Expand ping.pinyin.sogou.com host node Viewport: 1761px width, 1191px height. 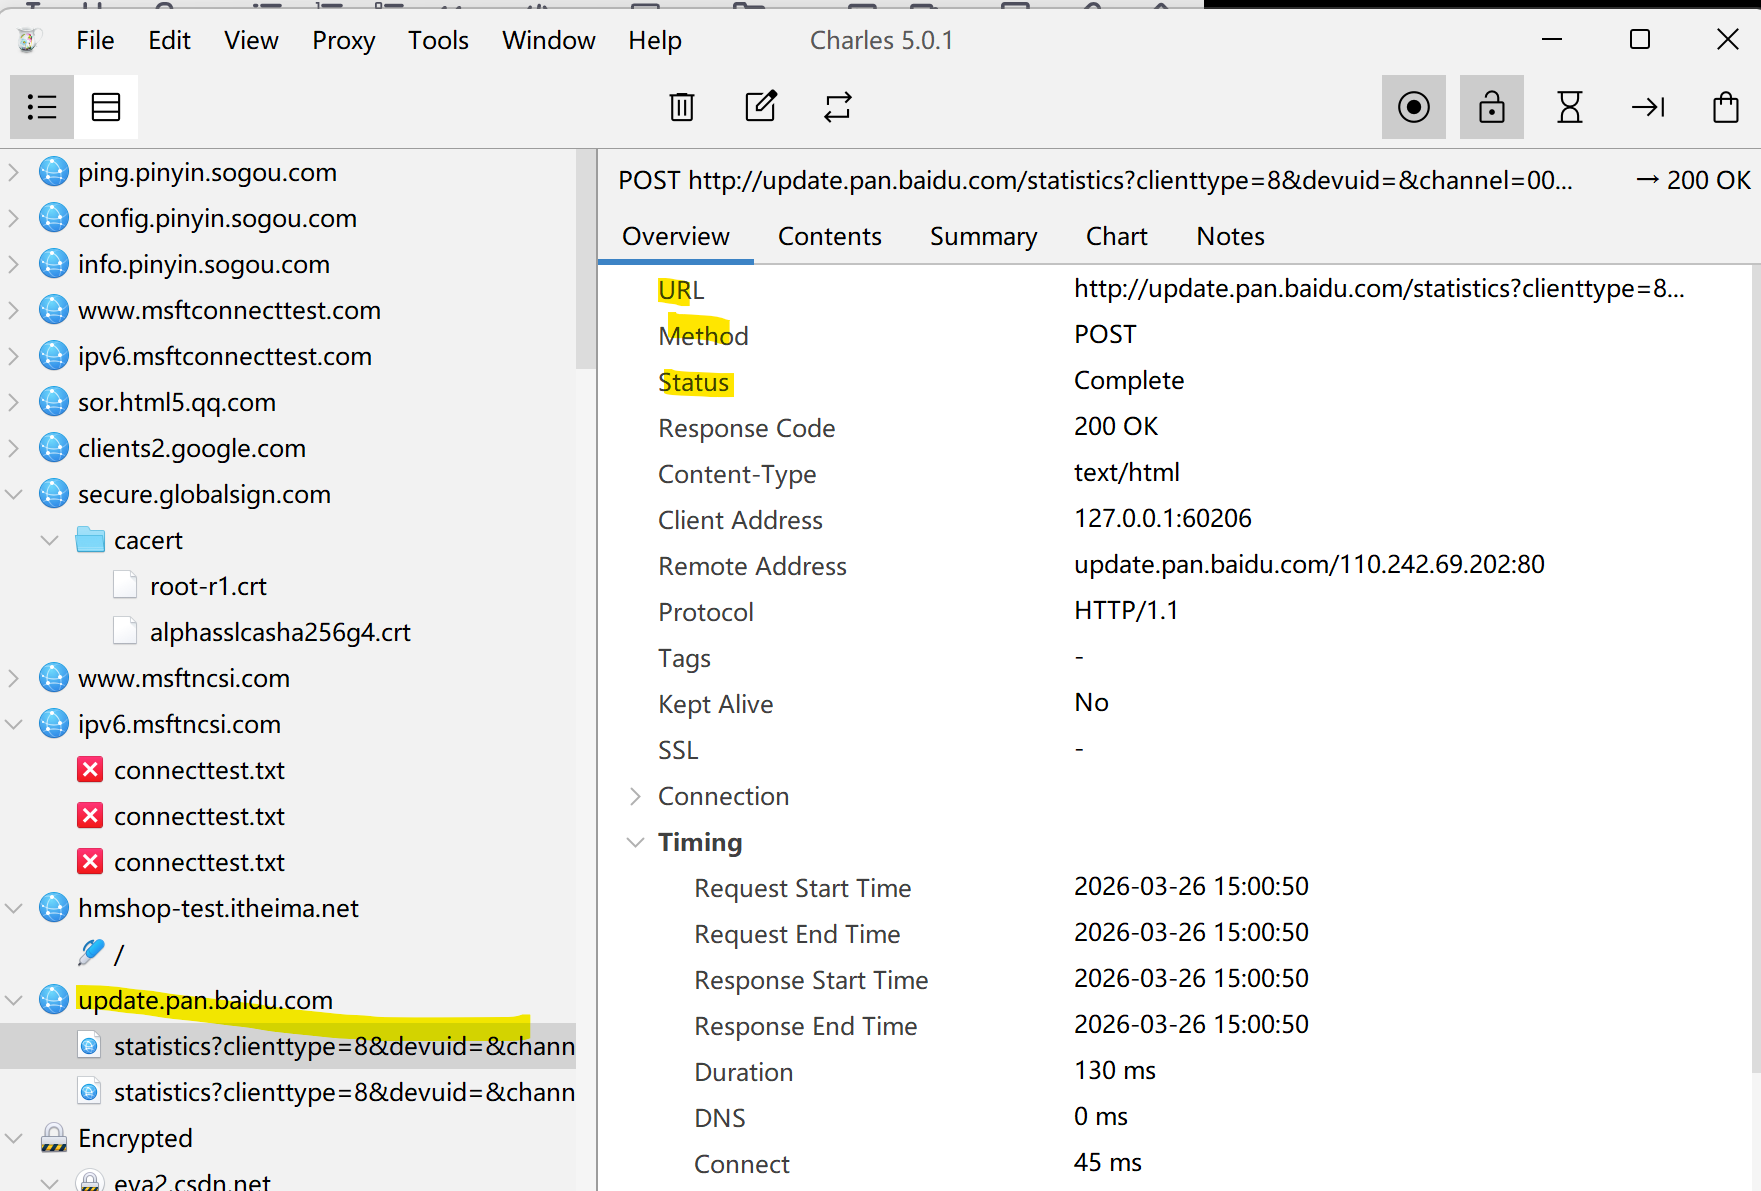click(14, 172)
